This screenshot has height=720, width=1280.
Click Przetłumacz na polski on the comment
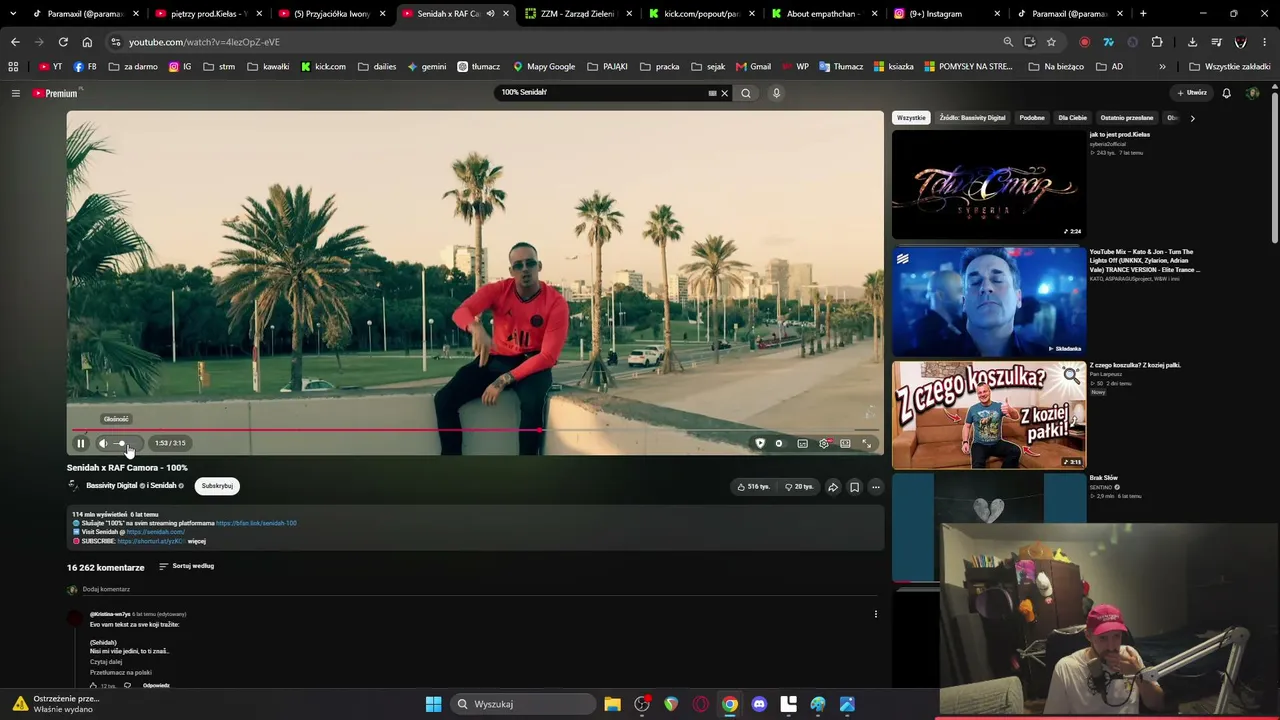[120, 672]
